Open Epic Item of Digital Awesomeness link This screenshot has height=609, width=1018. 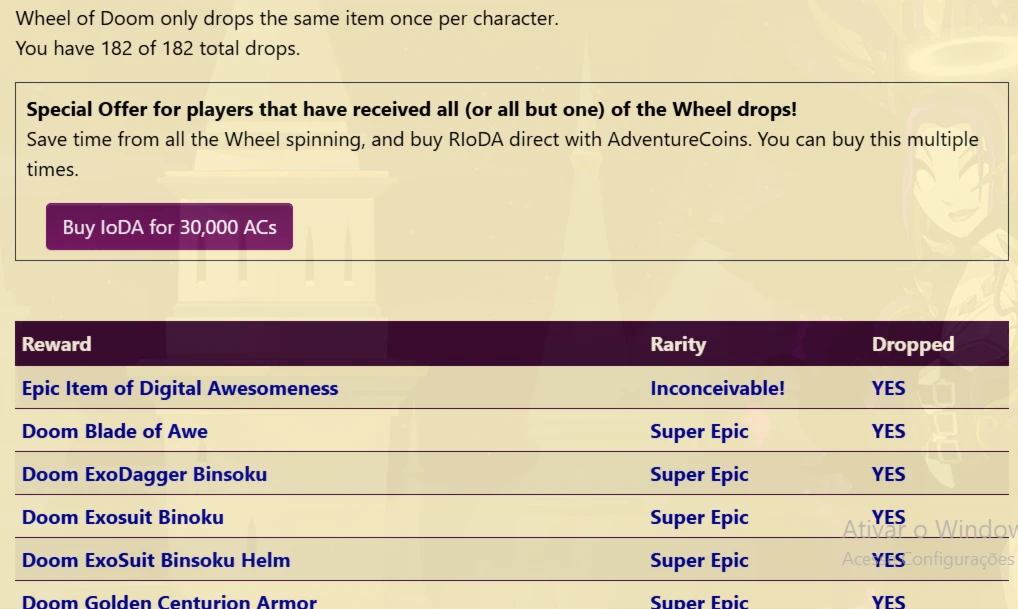click(180, 388)
